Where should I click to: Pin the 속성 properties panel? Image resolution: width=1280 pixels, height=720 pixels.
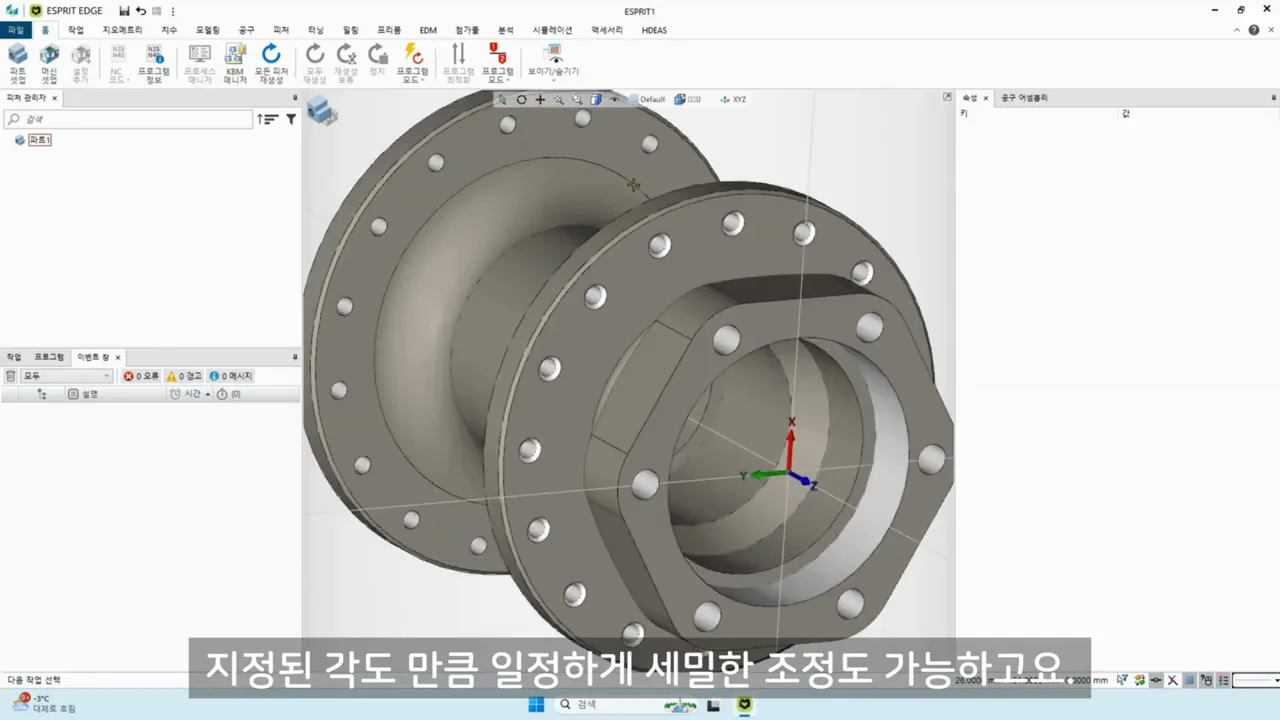point(1275,98)
